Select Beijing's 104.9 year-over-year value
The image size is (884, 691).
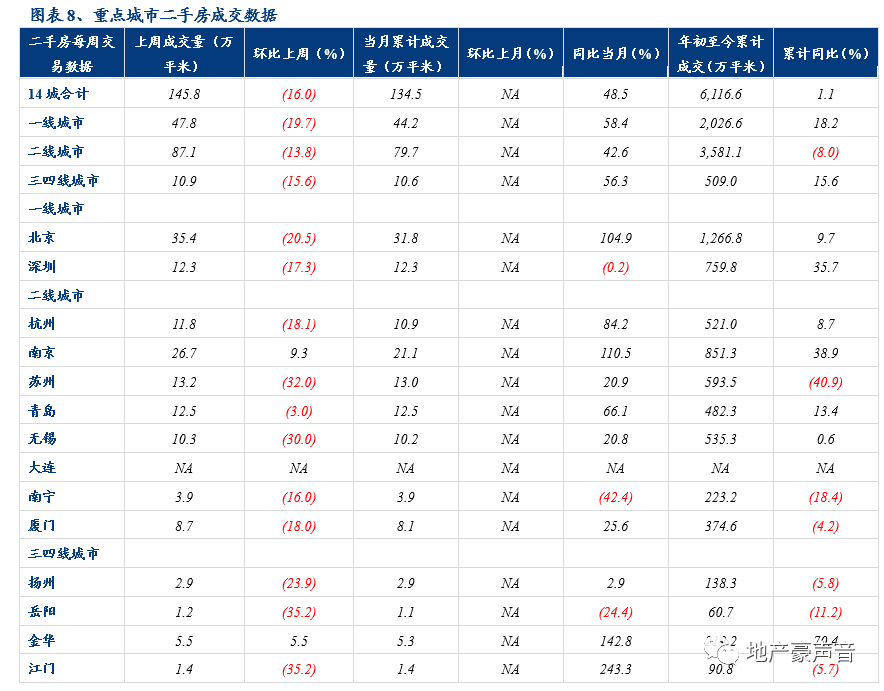615,238
